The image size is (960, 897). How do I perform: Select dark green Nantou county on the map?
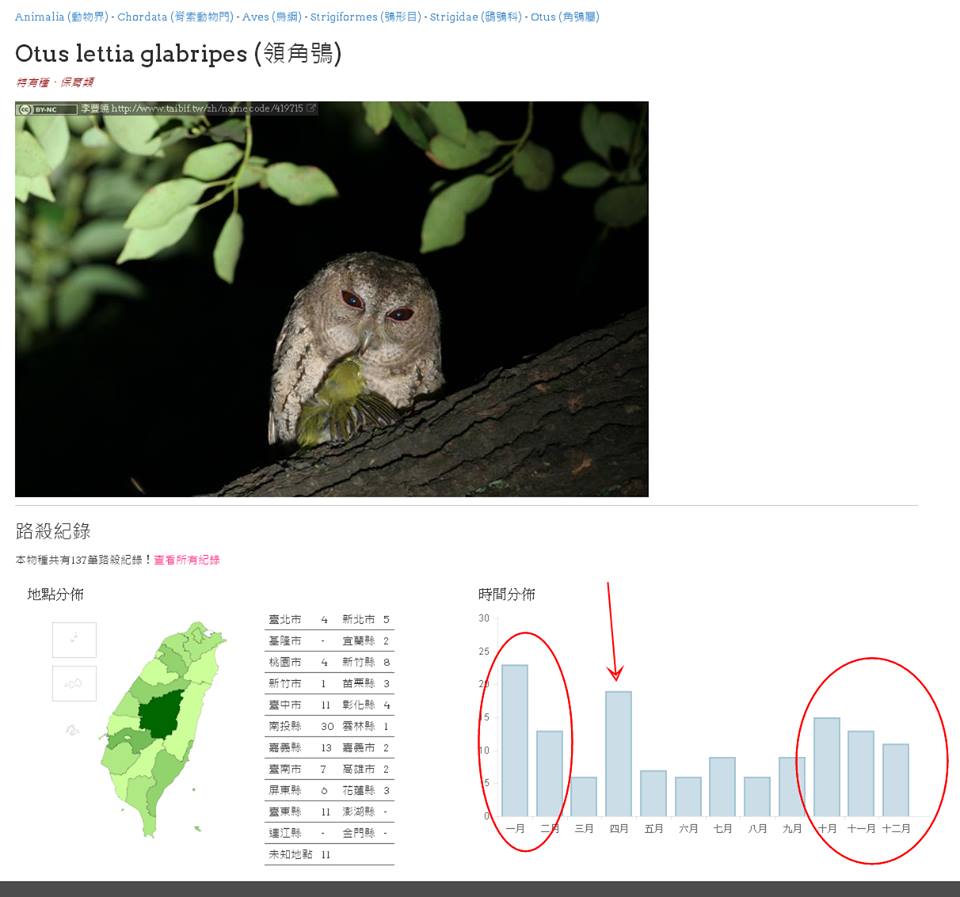click(162, 713)
